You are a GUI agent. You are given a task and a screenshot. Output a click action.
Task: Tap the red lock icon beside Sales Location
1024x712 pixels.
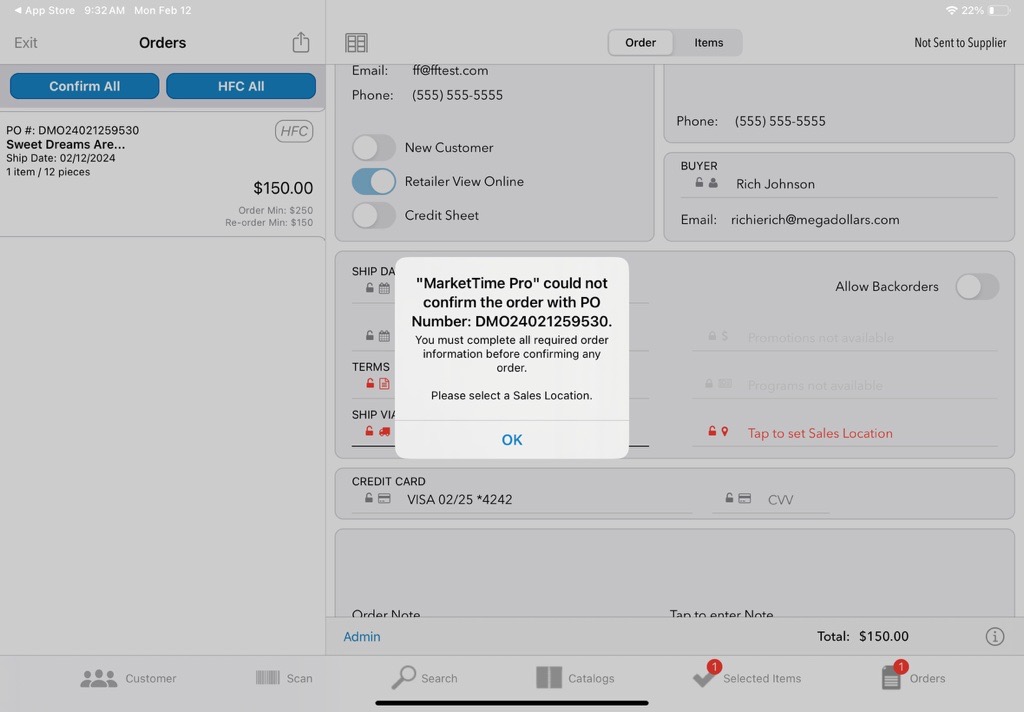712,431
